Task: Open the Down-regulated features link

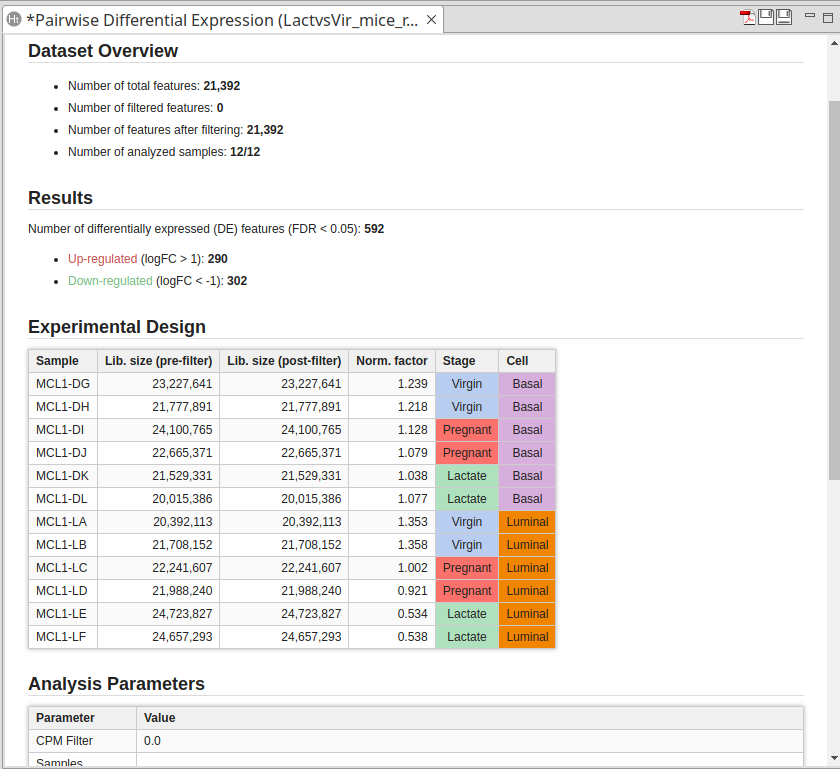Action: pyautogui.click(x=110, y=281)
